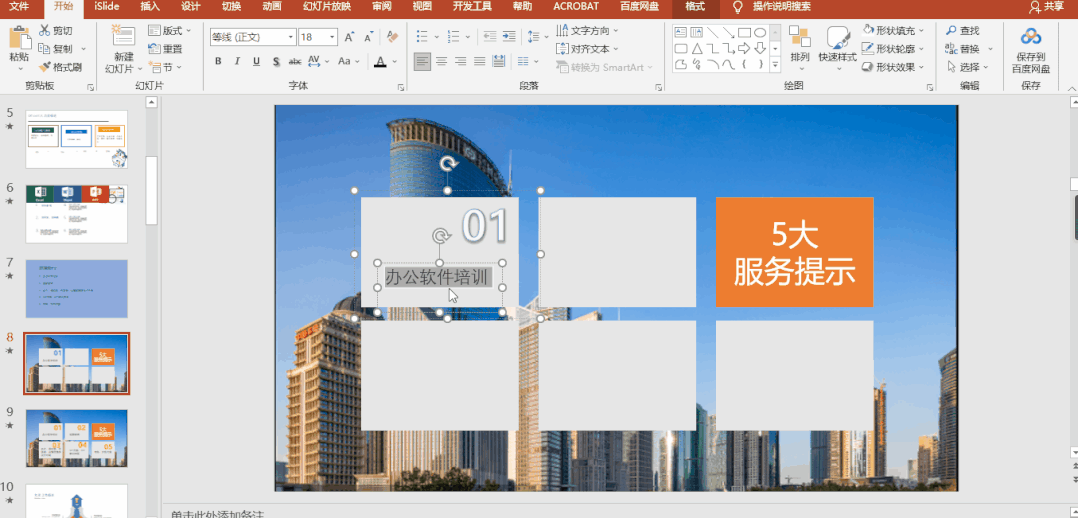Open the font size dropdown

pyautogui.click(x=332, y=37)
